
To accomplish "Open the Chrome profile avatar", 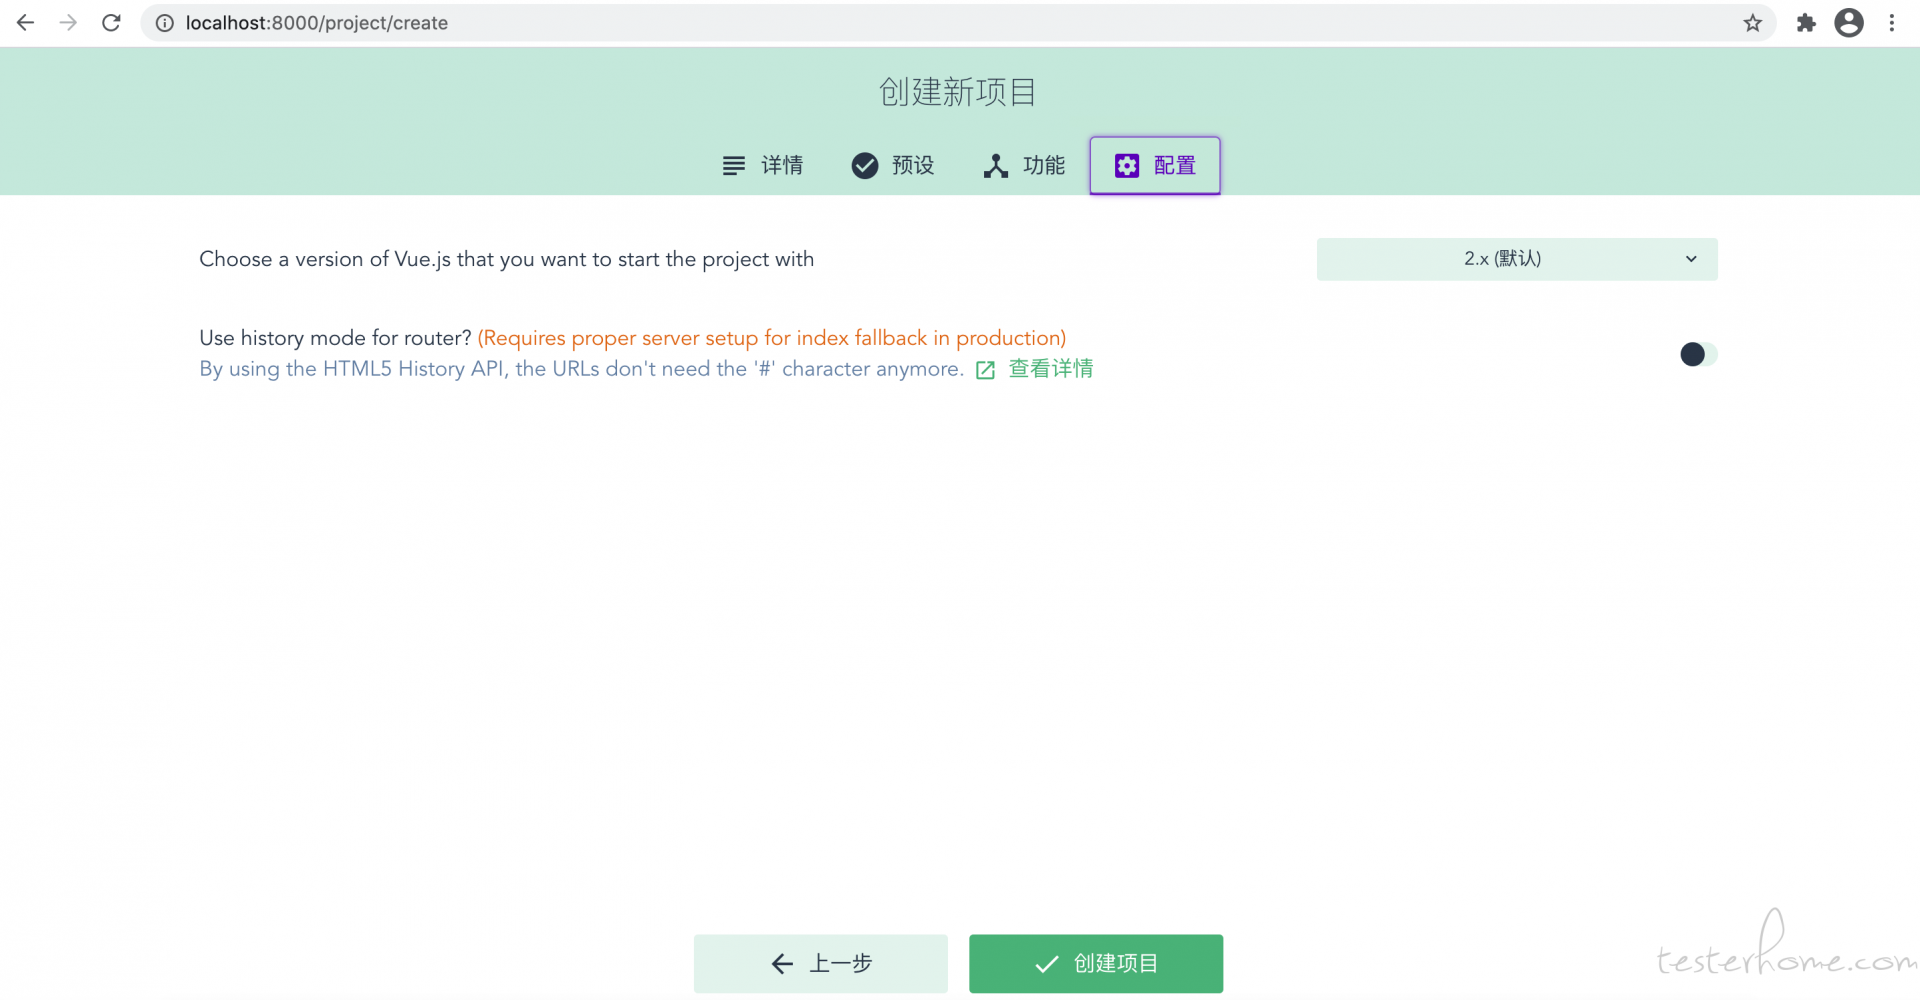I will (x=1849, y=23).
